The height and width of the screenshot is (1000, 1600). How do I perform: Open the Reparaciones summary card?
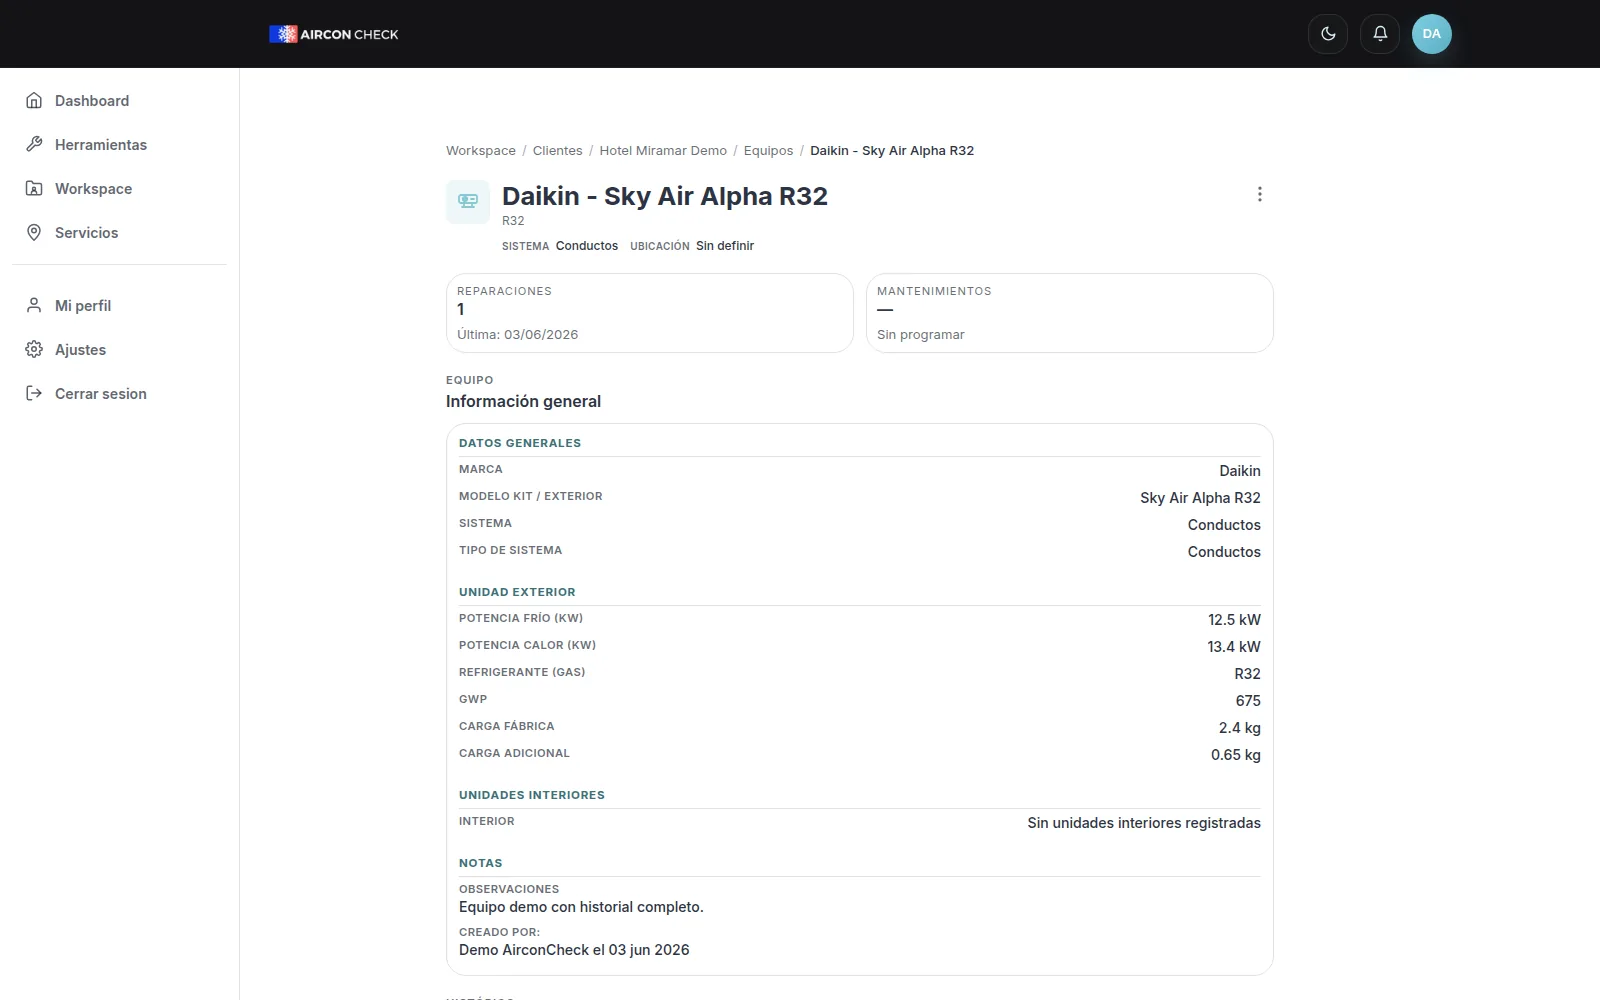tap(650, 313)
